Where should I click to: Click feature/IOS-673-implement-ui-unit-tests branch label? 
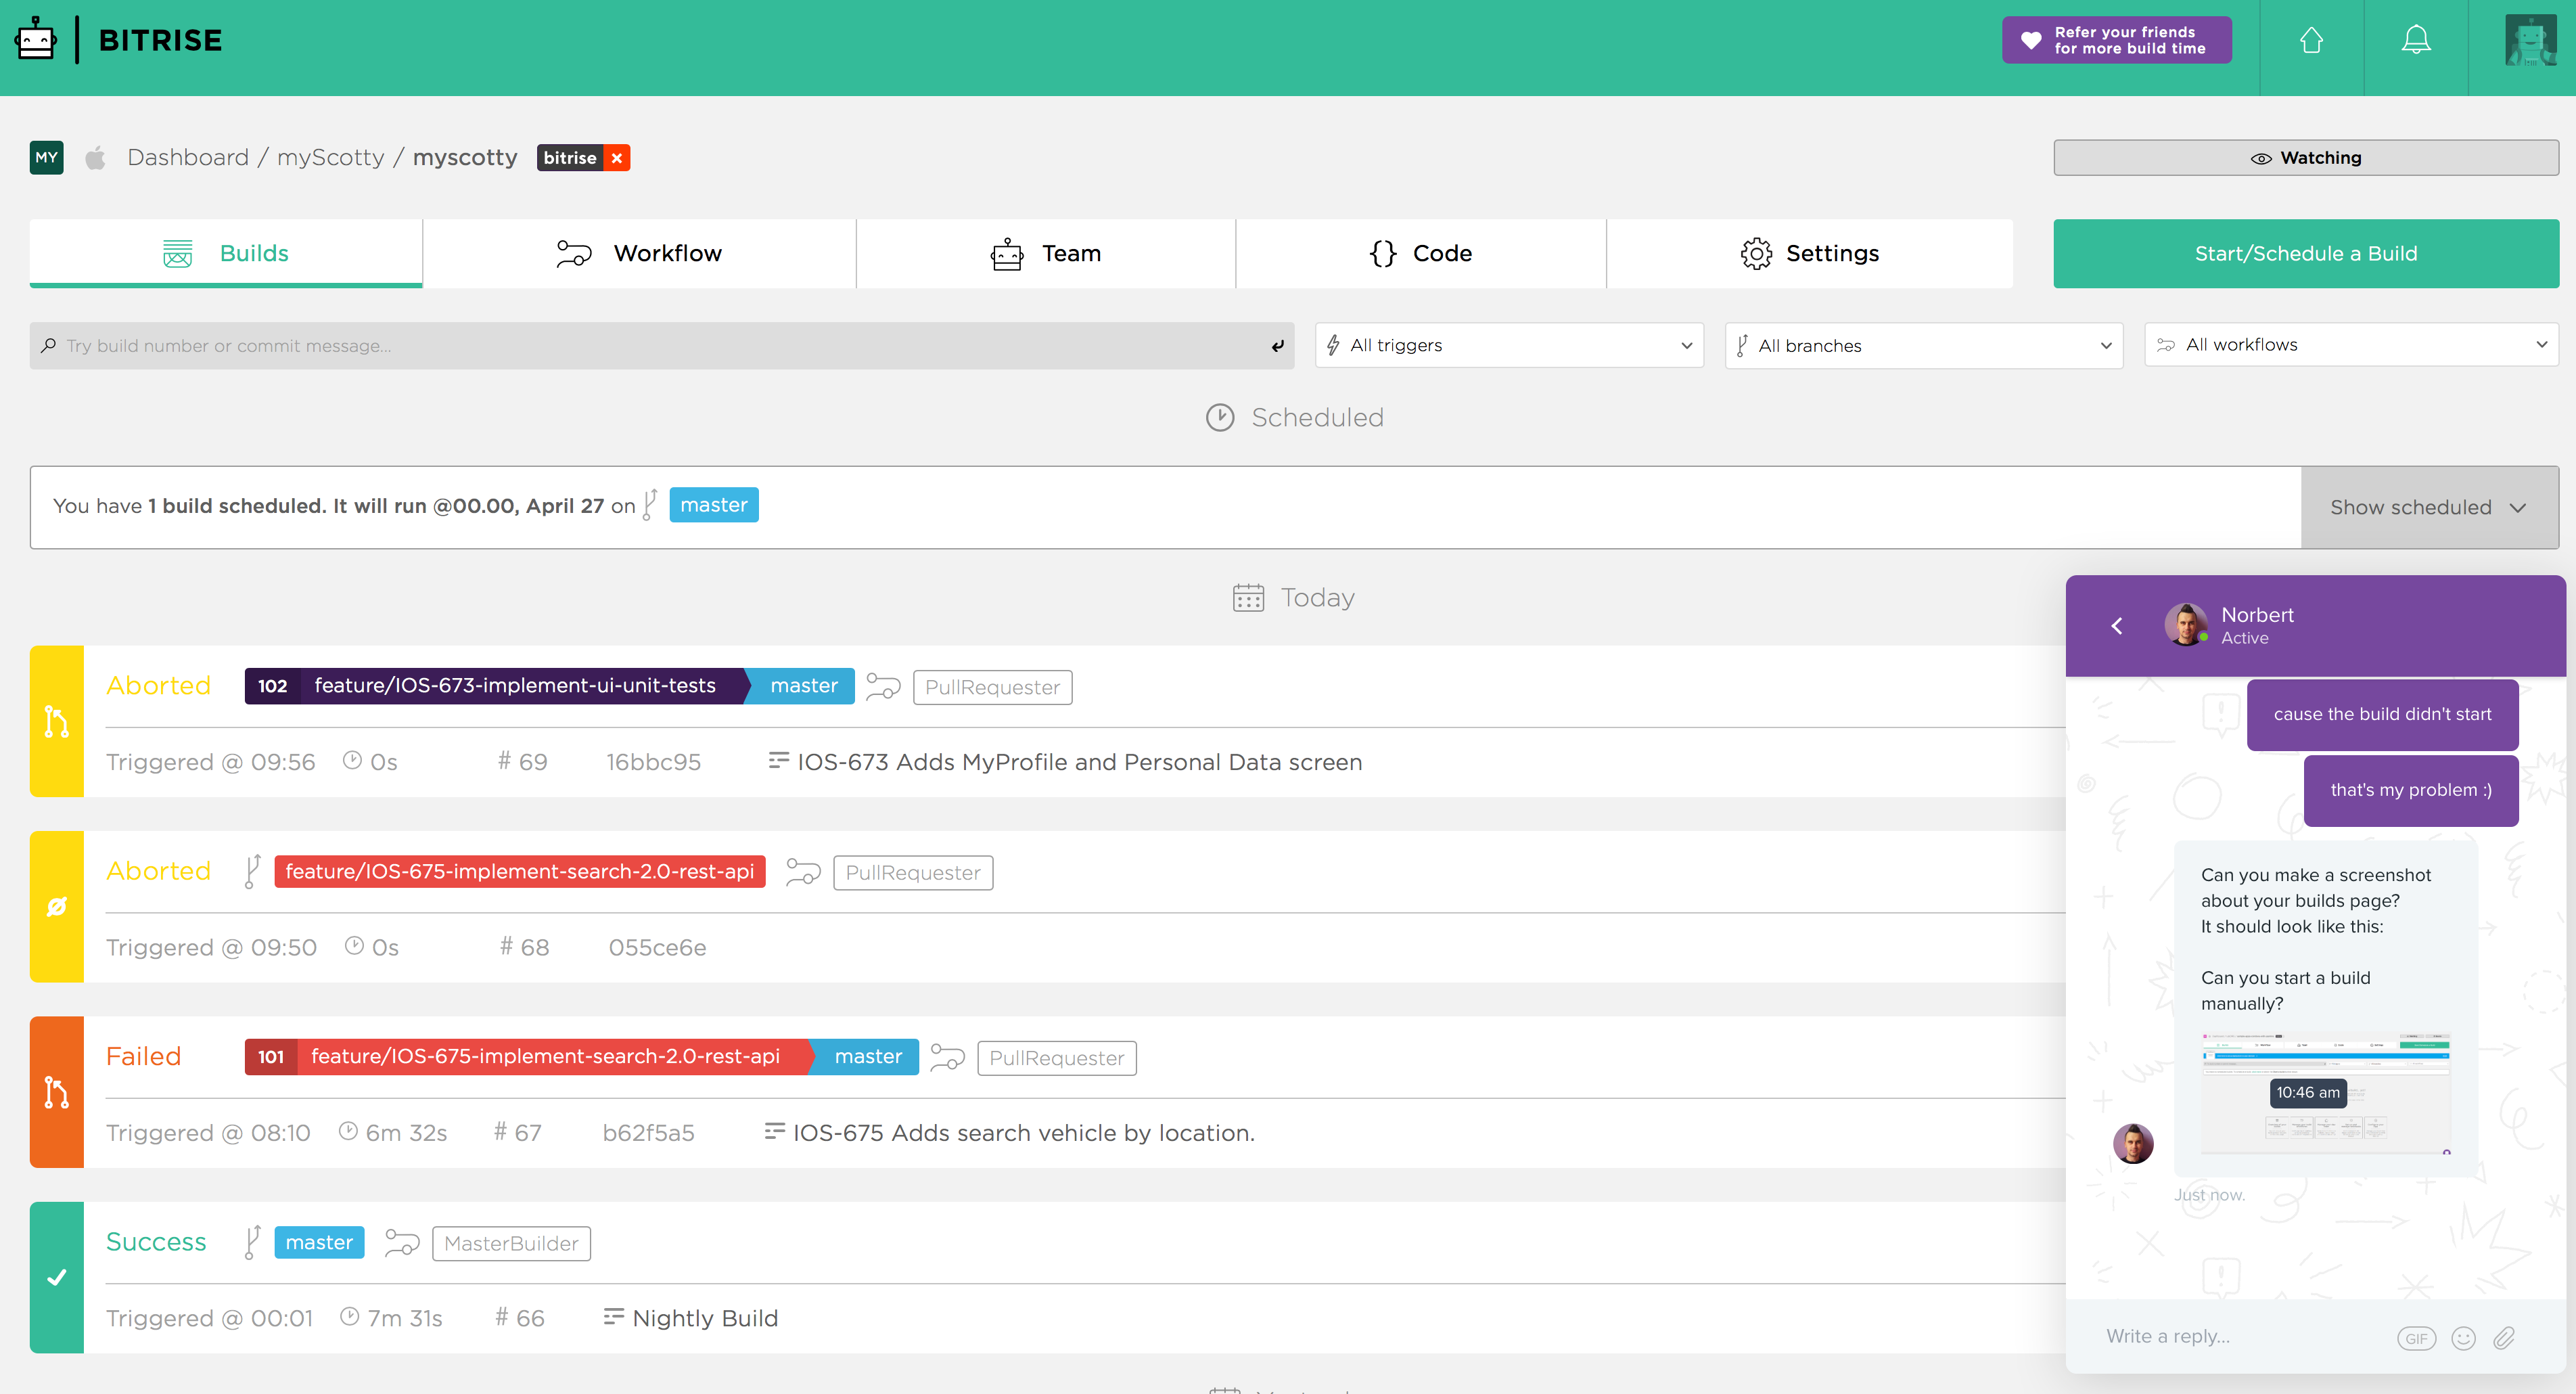click(x=515, y=685)
